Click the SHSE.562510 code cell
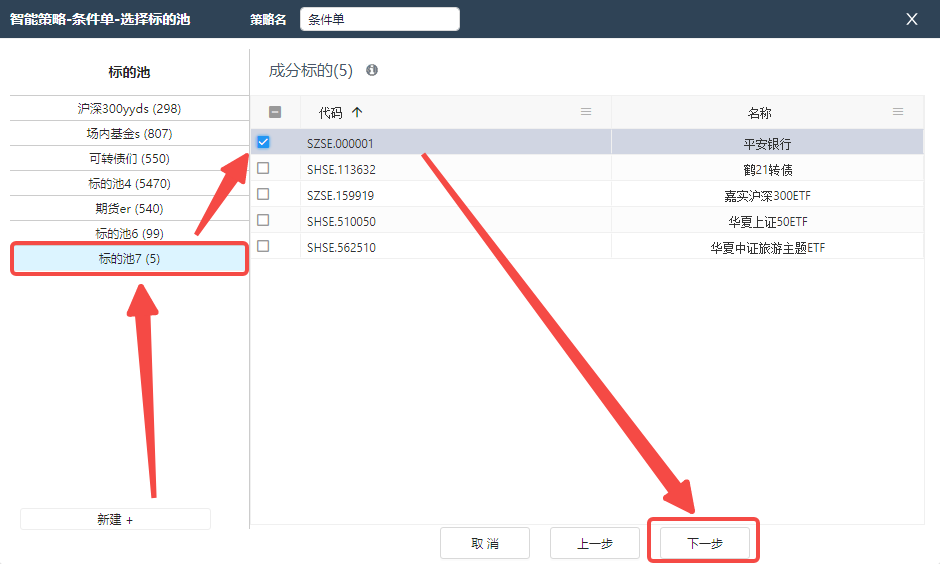The height and width of the screenshot is (564, 940). [x=455, y=247]
